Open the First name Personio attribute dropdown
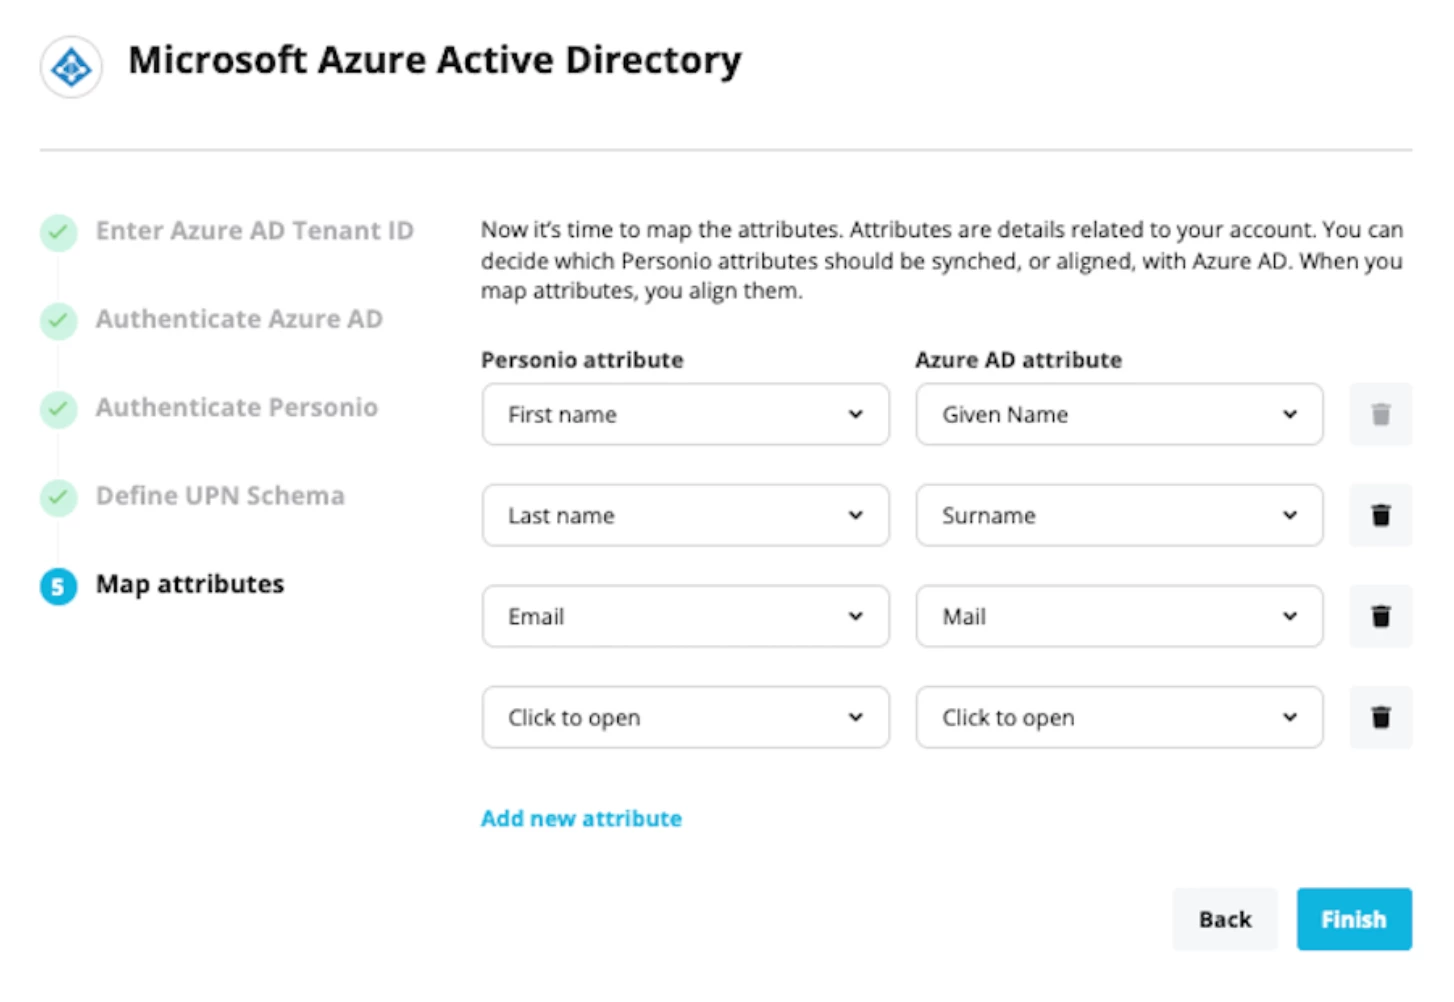 click(x=685, y=414)
